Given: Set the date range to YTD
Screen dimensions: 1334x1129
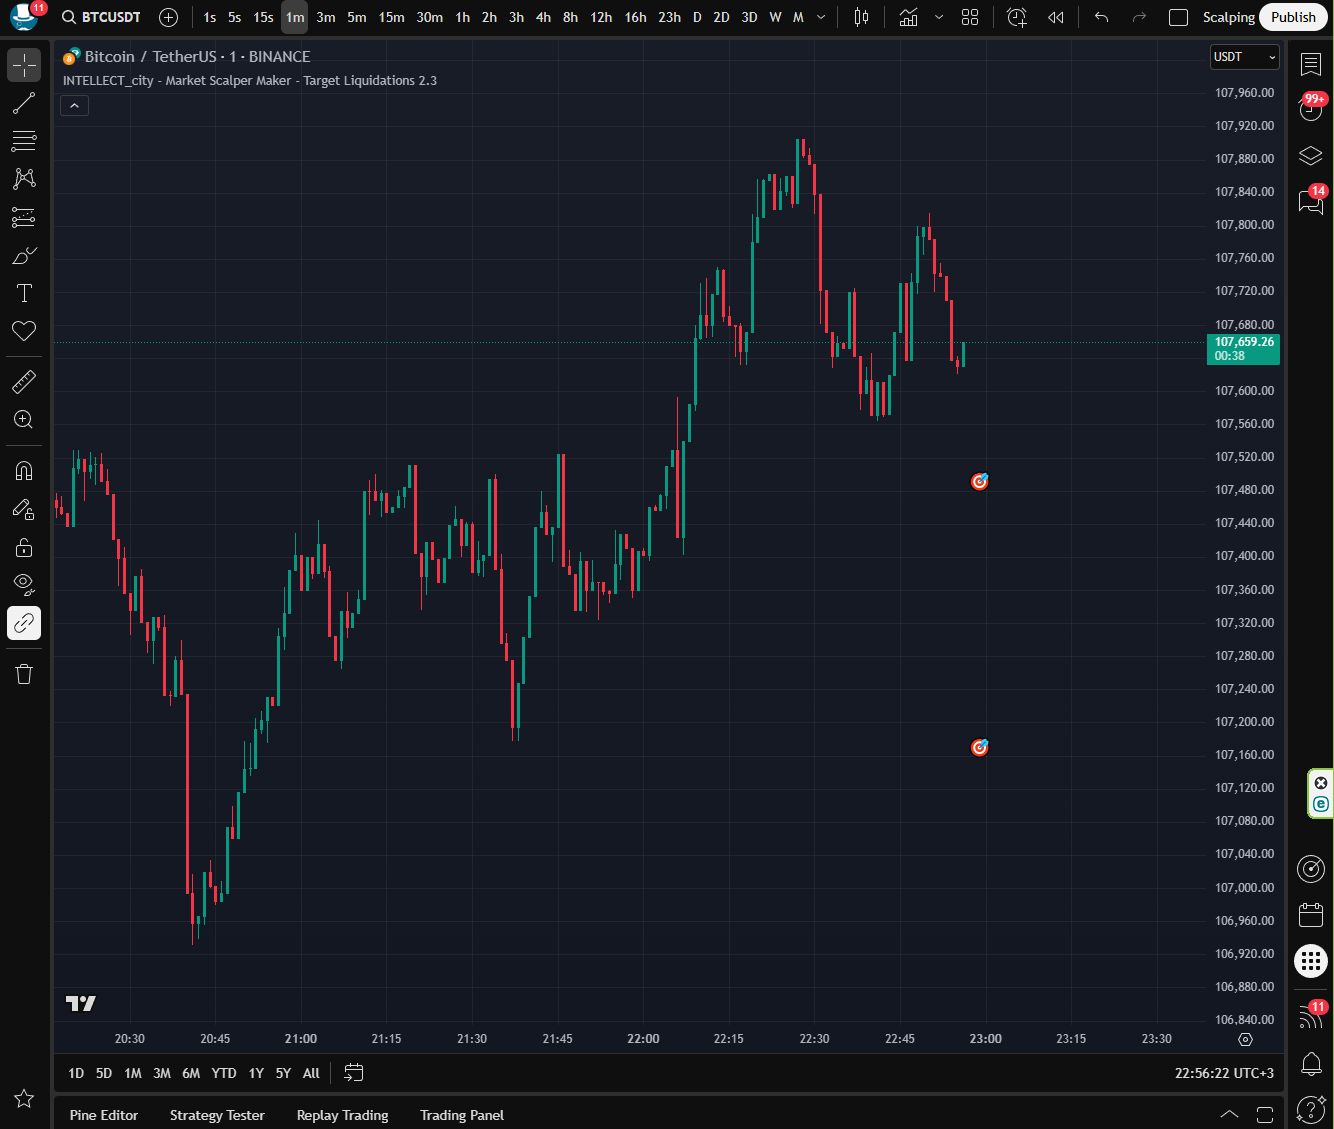Looking at the screenshot, I should (x=224, y=1073).
